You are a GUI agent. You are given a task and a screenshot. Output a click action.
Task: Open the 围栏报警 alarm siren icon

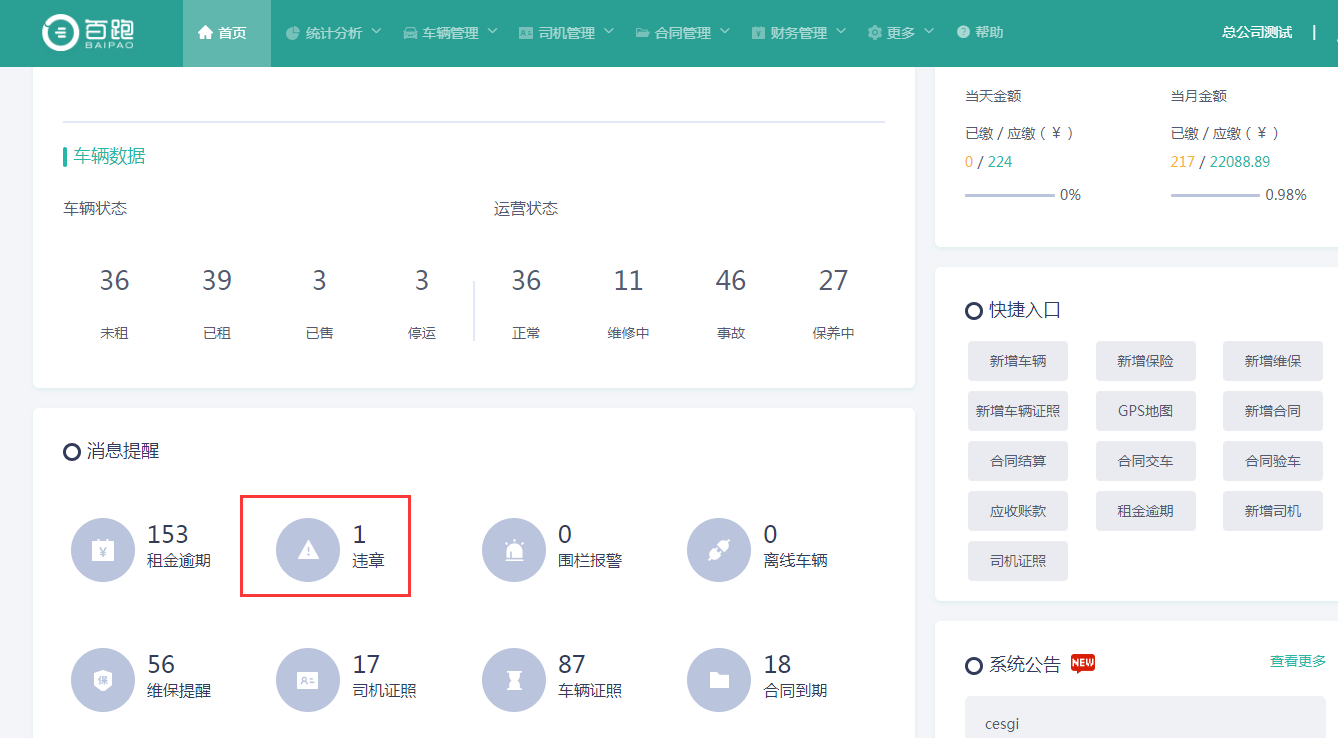[x=514, y=550]
